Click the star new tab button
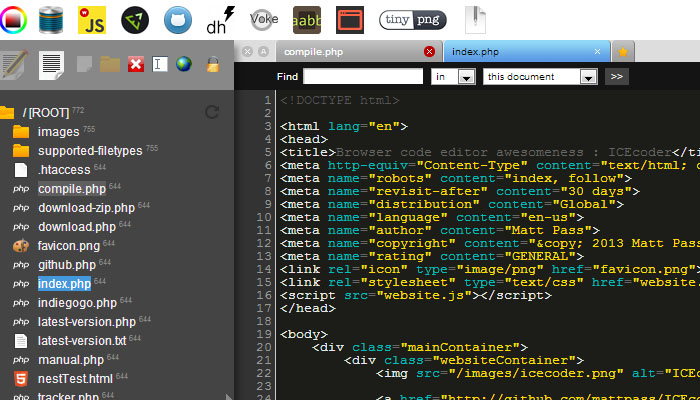 point(623,51)
